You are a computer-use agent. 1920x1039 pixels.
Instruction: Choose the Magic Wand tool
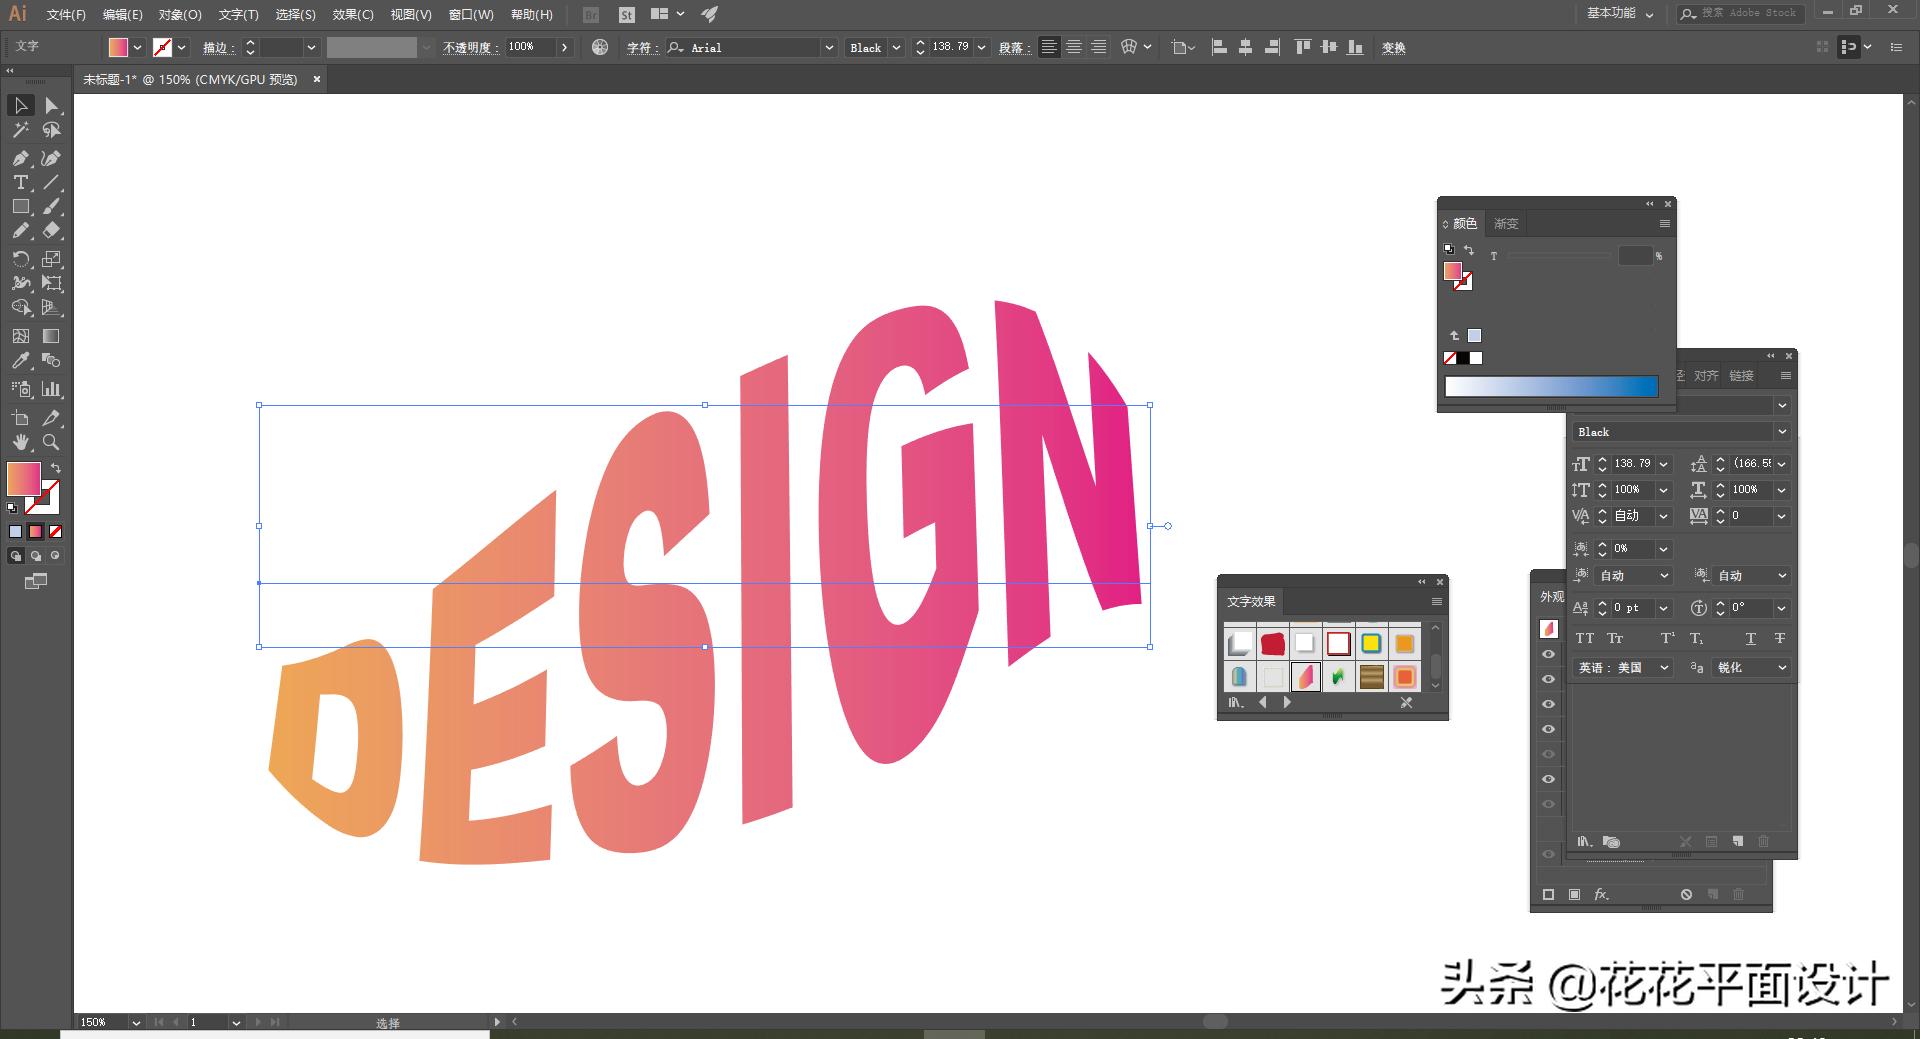click(20, 130)
